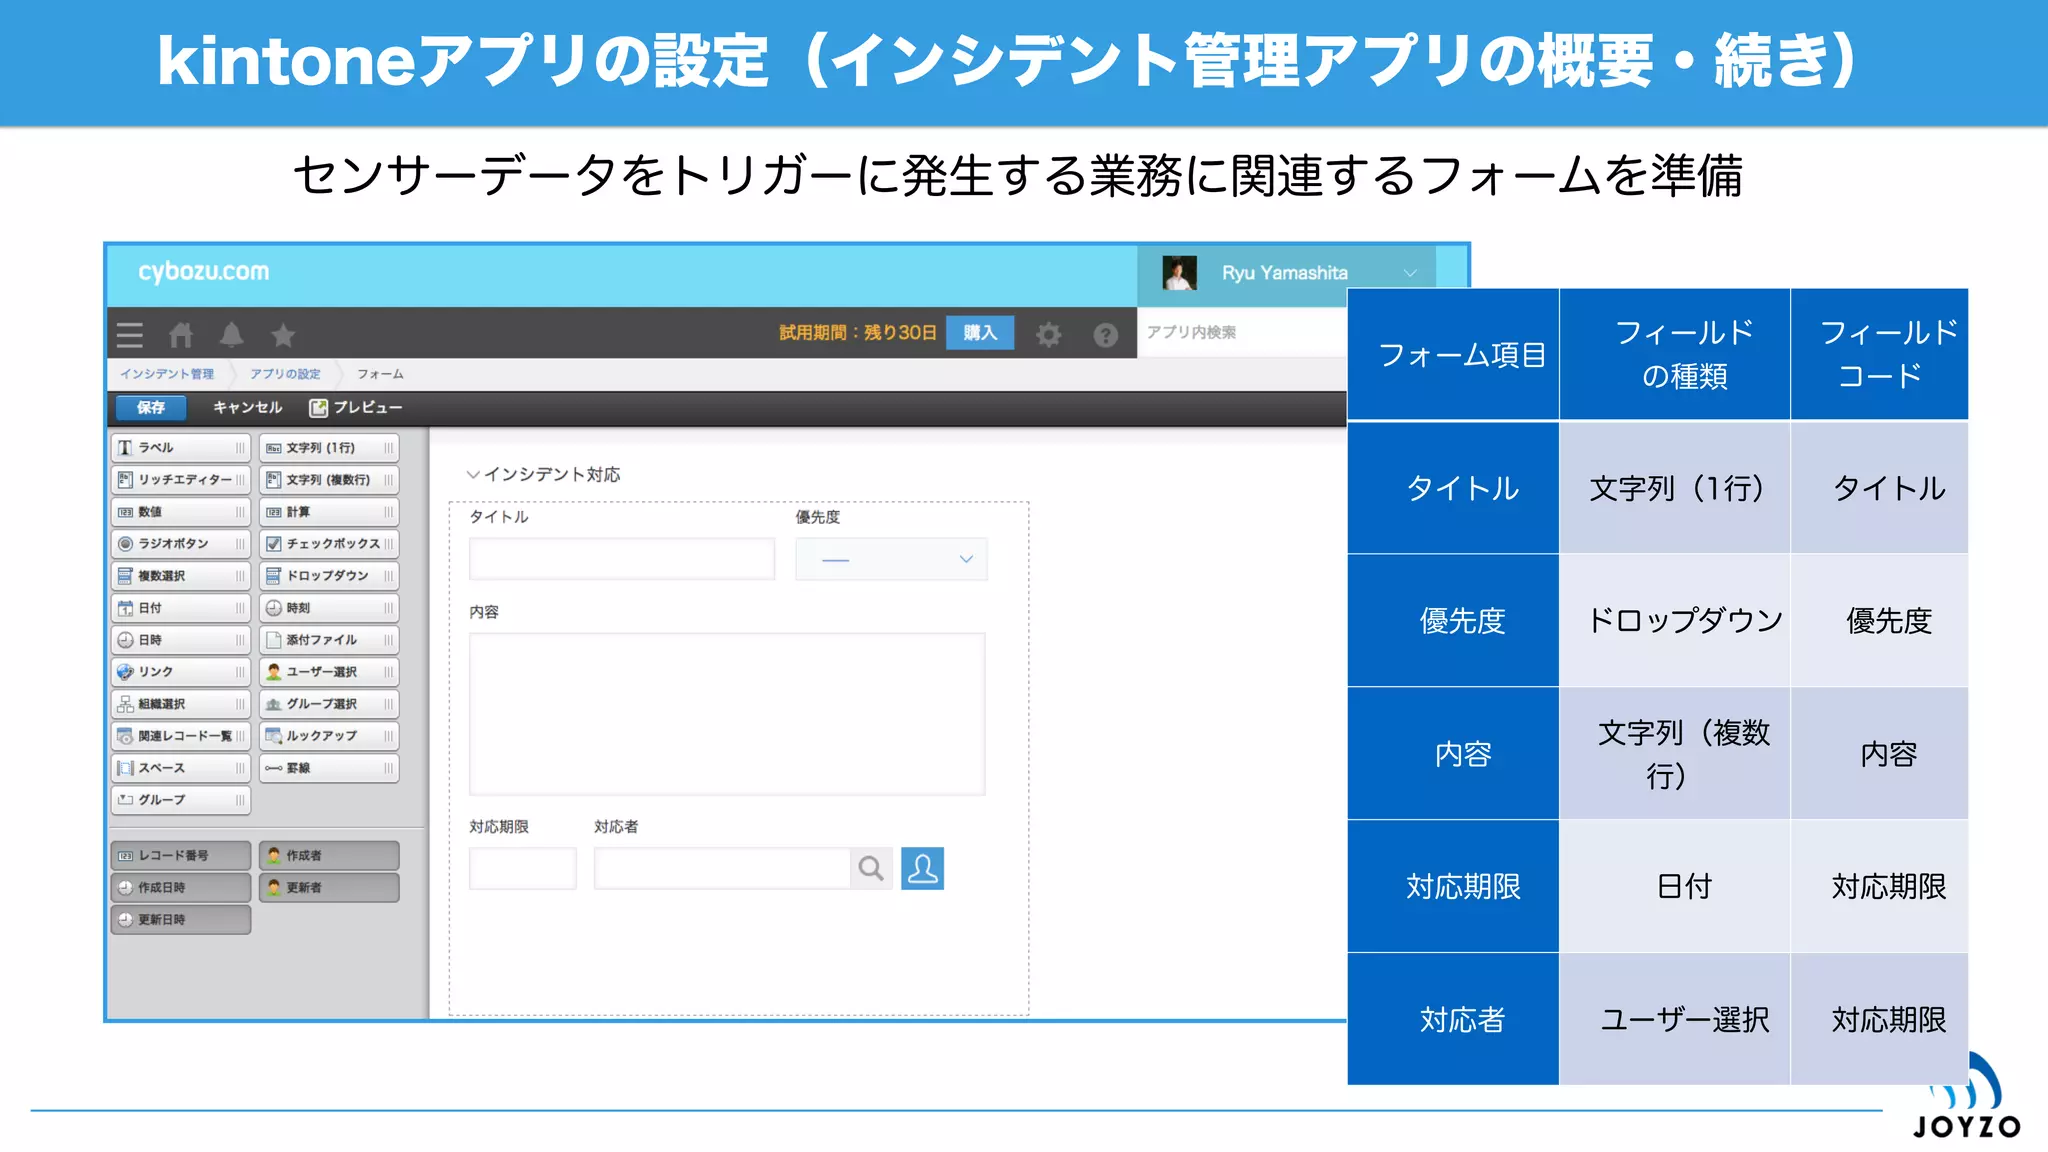2048x1152 pixels.
Task: Open the Ryu Yamashita user menu
Action: (1287, 273)
